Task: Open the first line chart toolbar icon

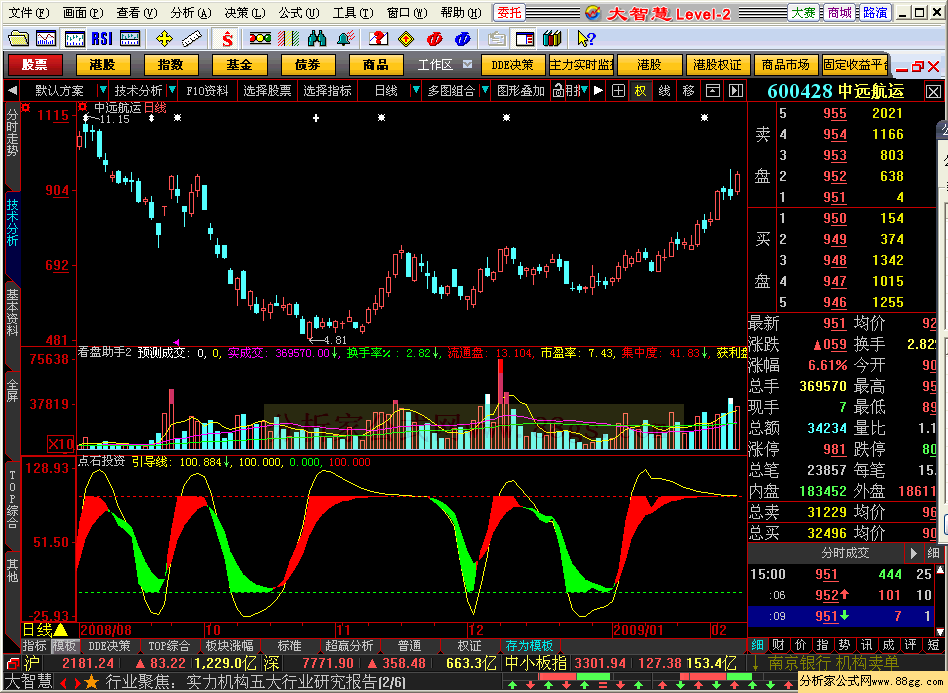Action: (x=46, y=39)
